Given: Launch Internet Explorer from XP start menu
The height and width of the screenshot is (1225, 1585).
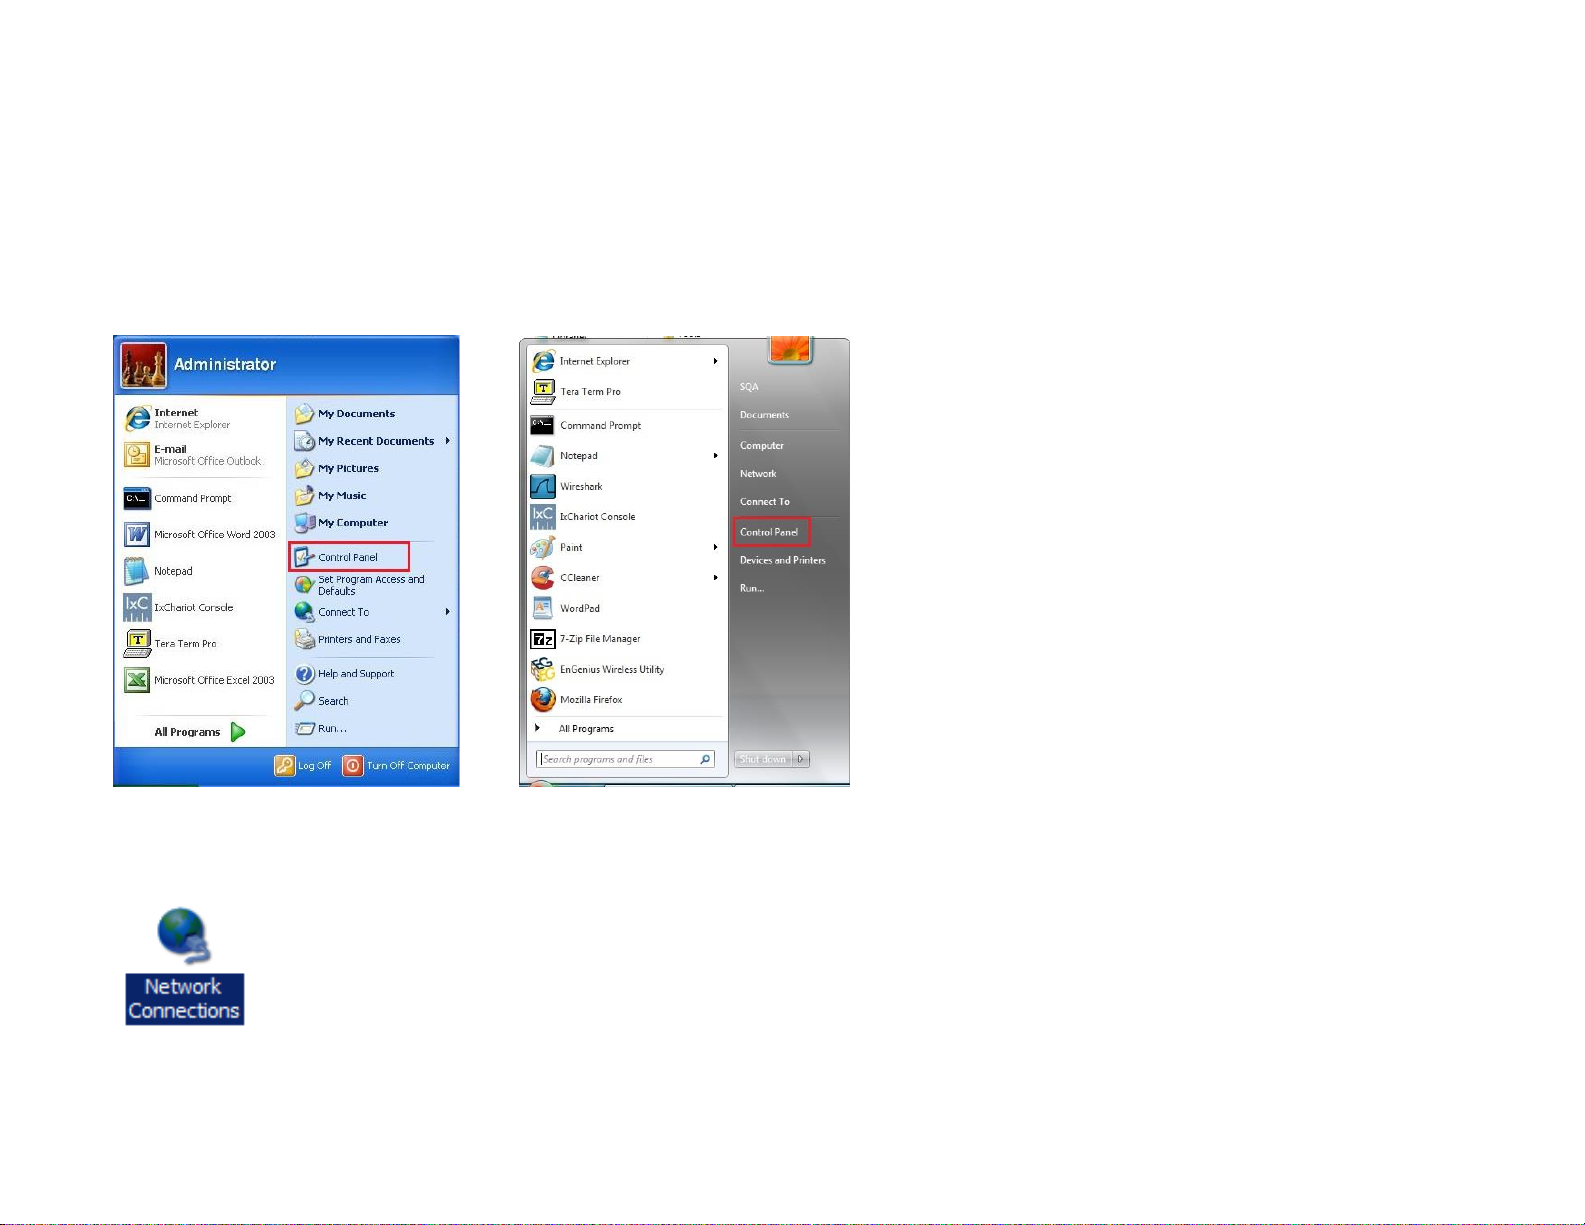Looking at the screenshot, I should click(x=178, y=418).
